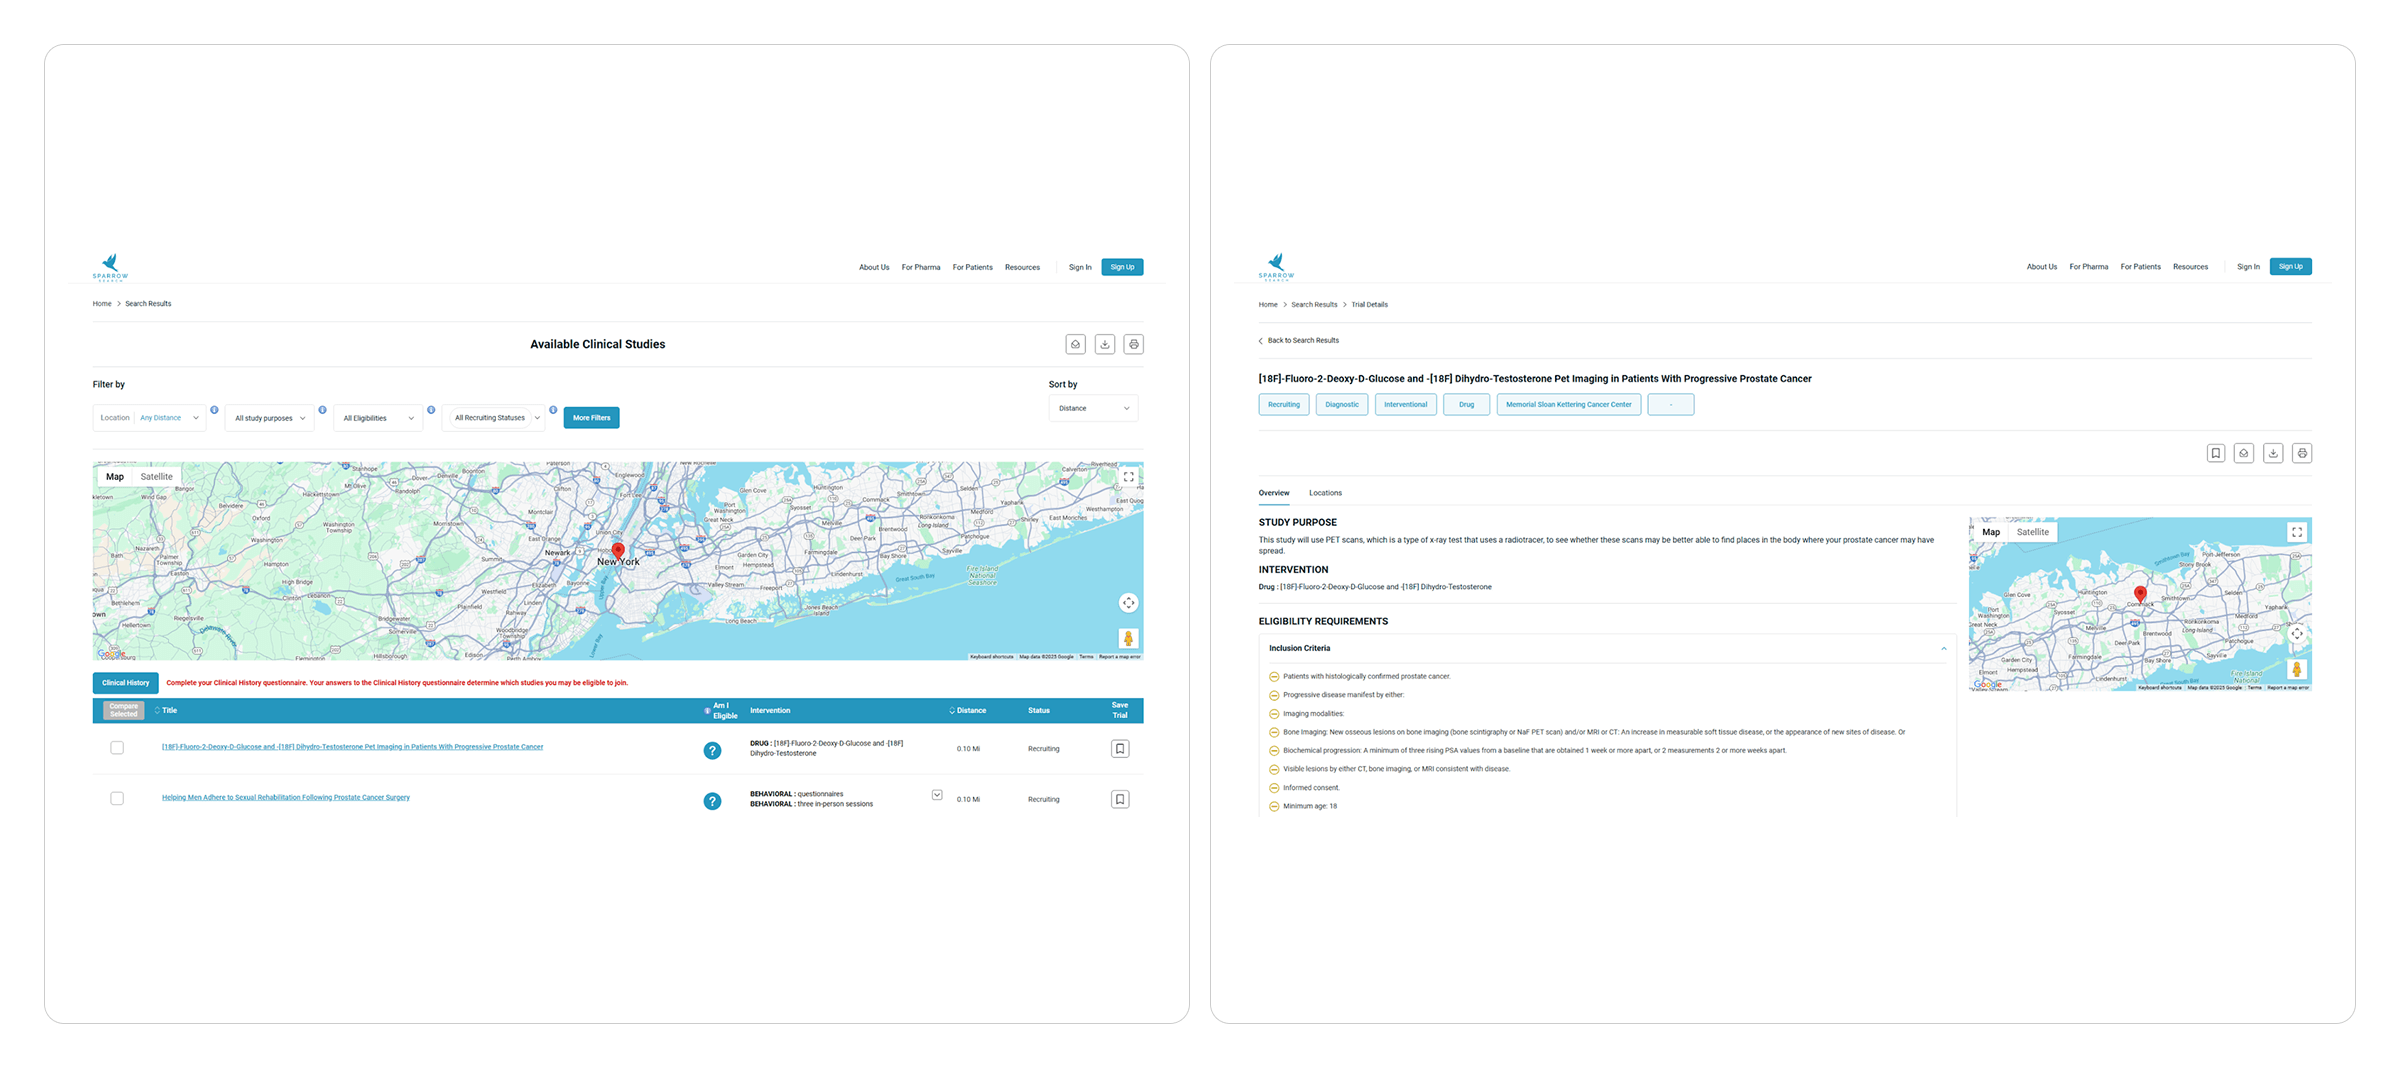Click bookmark icon in trial details action toolbar
This screenshot has width=2400, height=1067.
point(2216,453)
